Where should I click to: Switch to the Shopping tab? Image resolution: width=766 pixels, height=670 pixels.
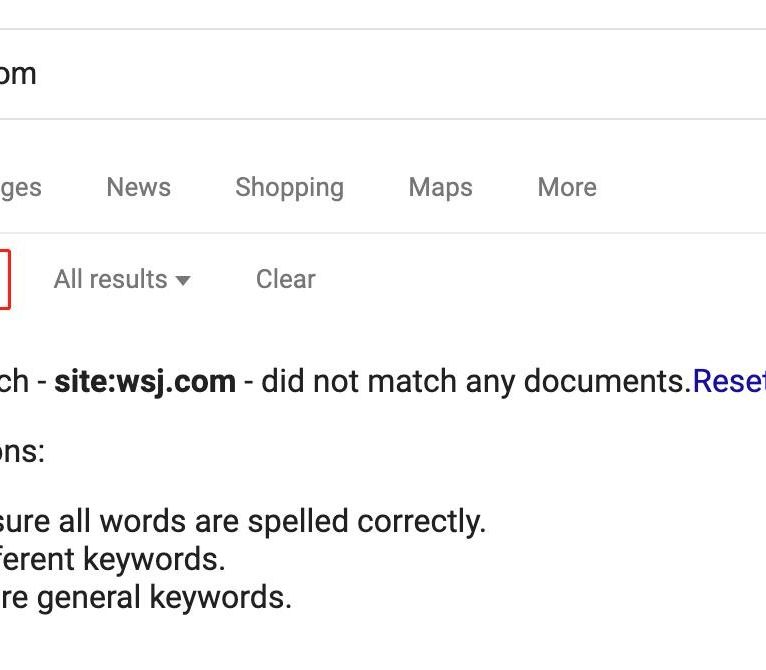coord(289,187)
